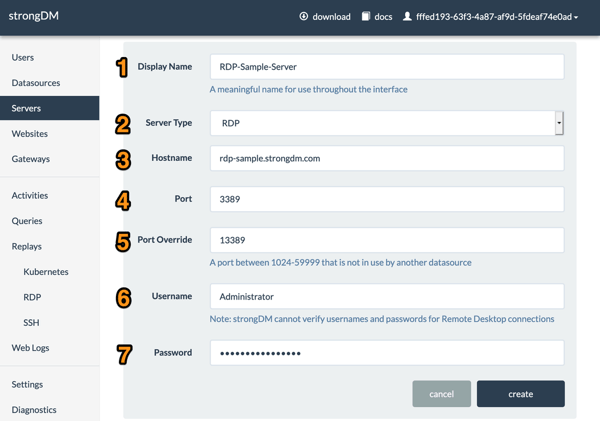Open the download link in header

[331, 17]
